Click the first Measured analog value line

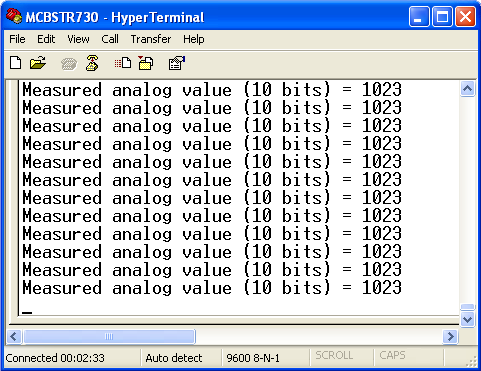[x=212, y=90]
